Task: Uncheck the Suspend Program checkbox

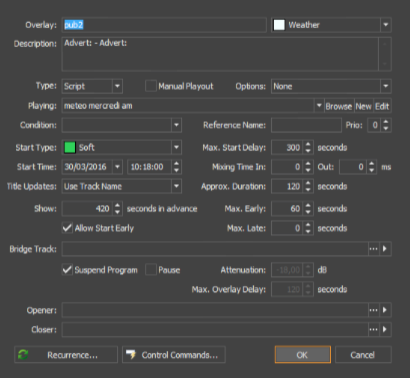Action: [x=67, y=269]
